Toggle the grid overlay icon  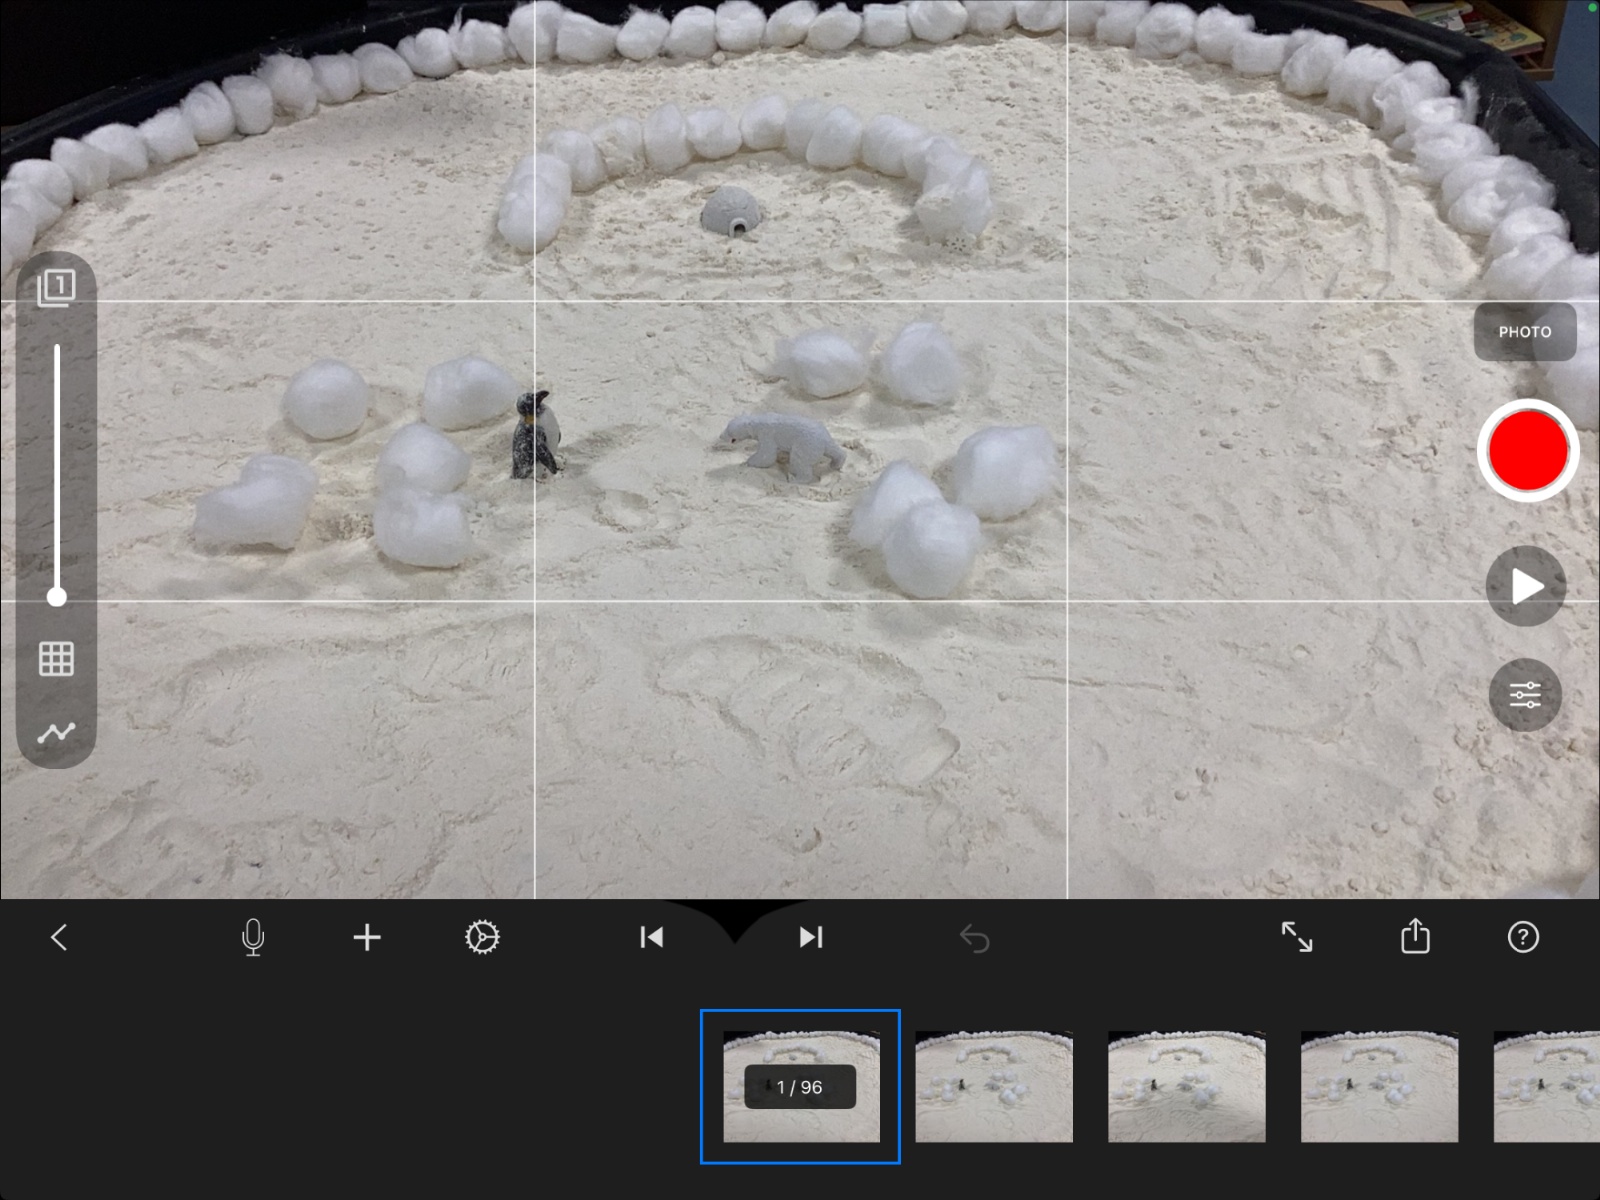pos(56,659)
